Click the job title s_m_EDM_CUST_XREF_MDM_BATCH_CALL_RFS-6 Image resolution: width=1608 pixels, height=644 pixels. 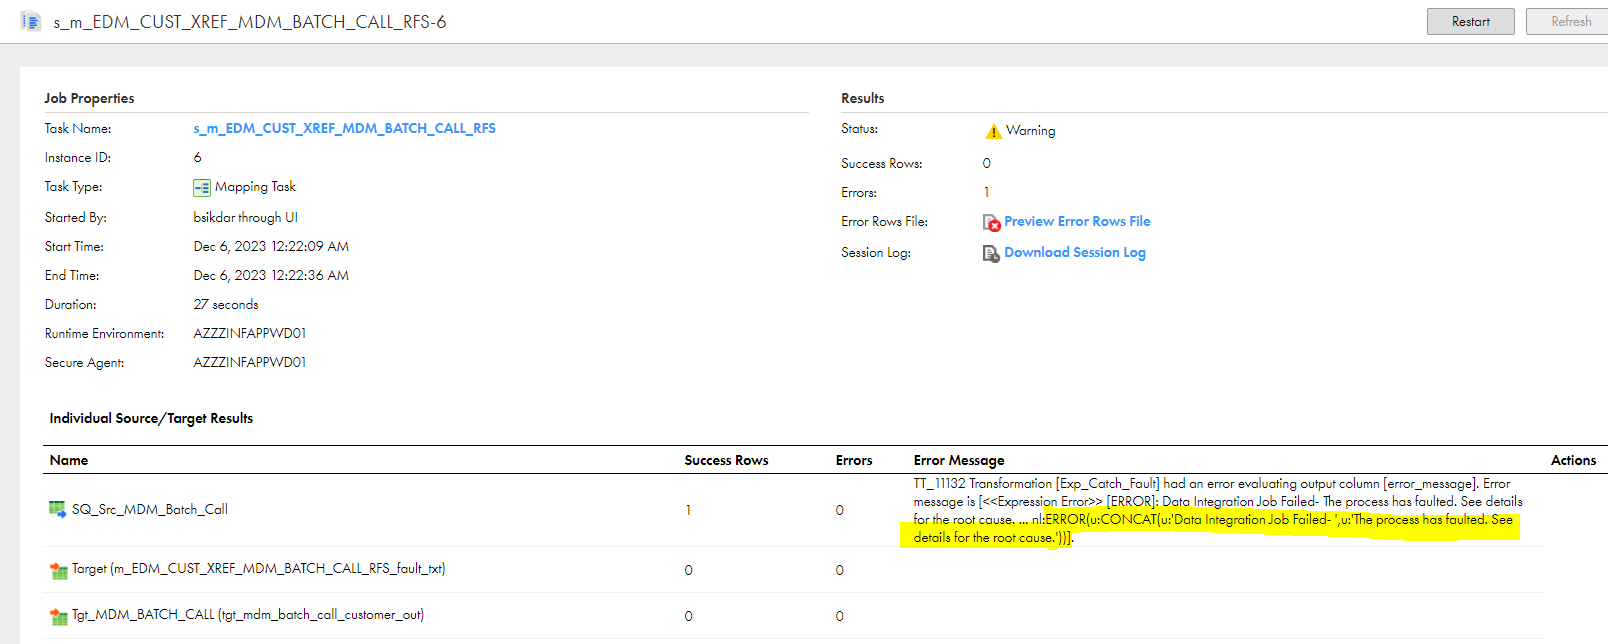[x=250, y=21]
